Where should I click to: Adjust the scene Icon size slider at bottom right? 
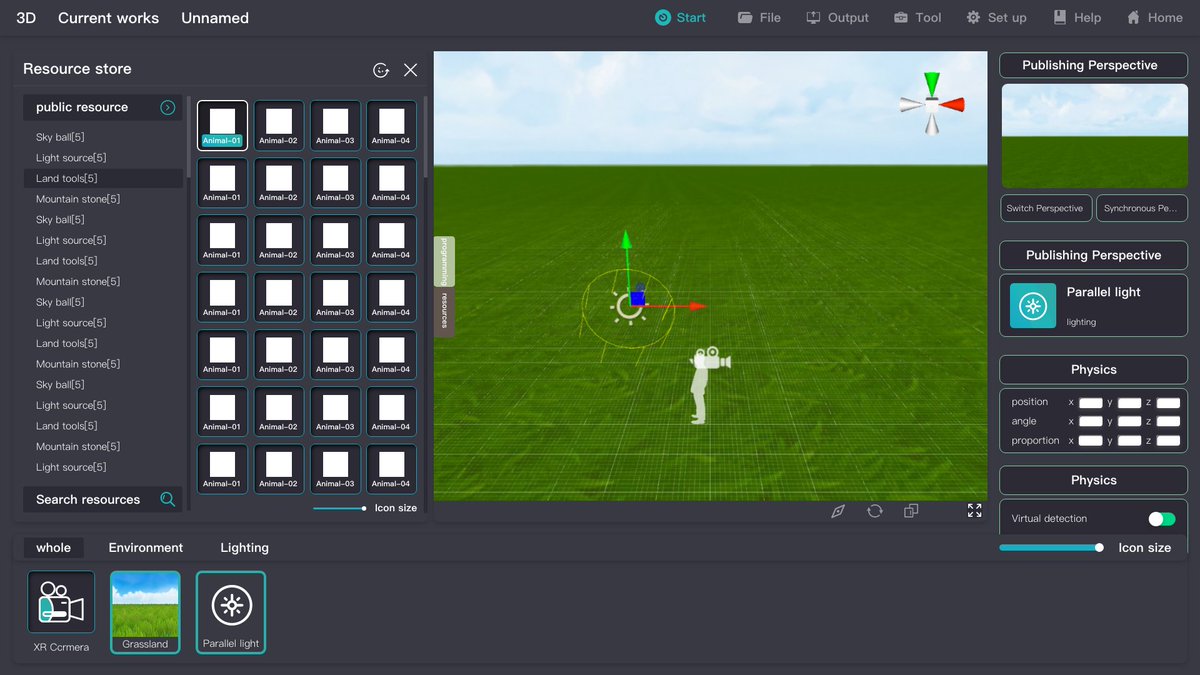[x=1051, y=547]
